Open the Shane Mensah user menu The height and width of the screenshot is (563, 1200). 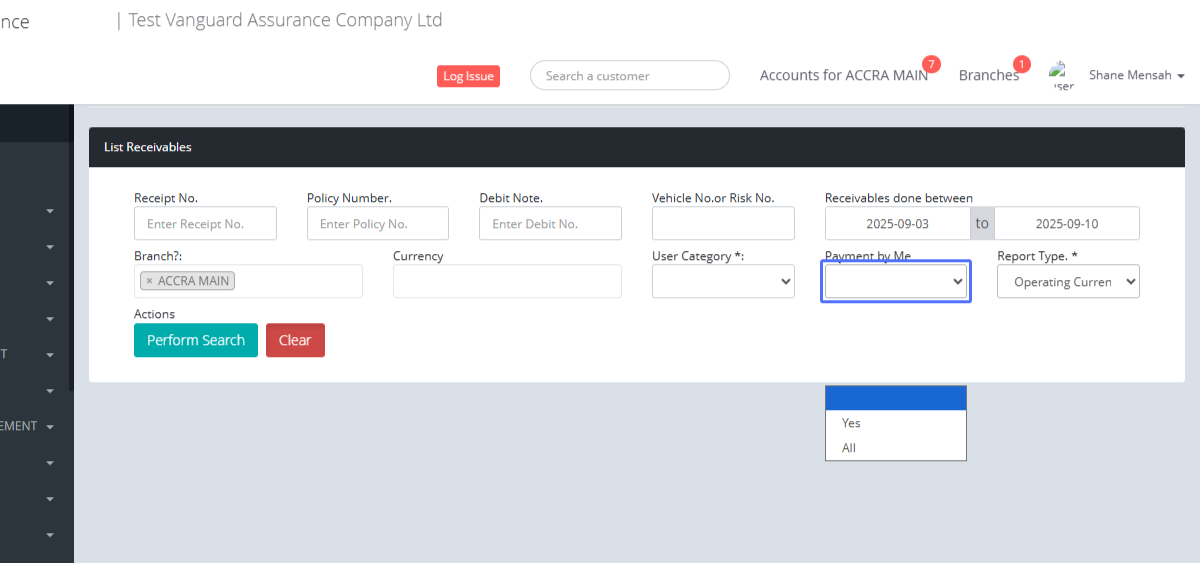coord(1136,75)
